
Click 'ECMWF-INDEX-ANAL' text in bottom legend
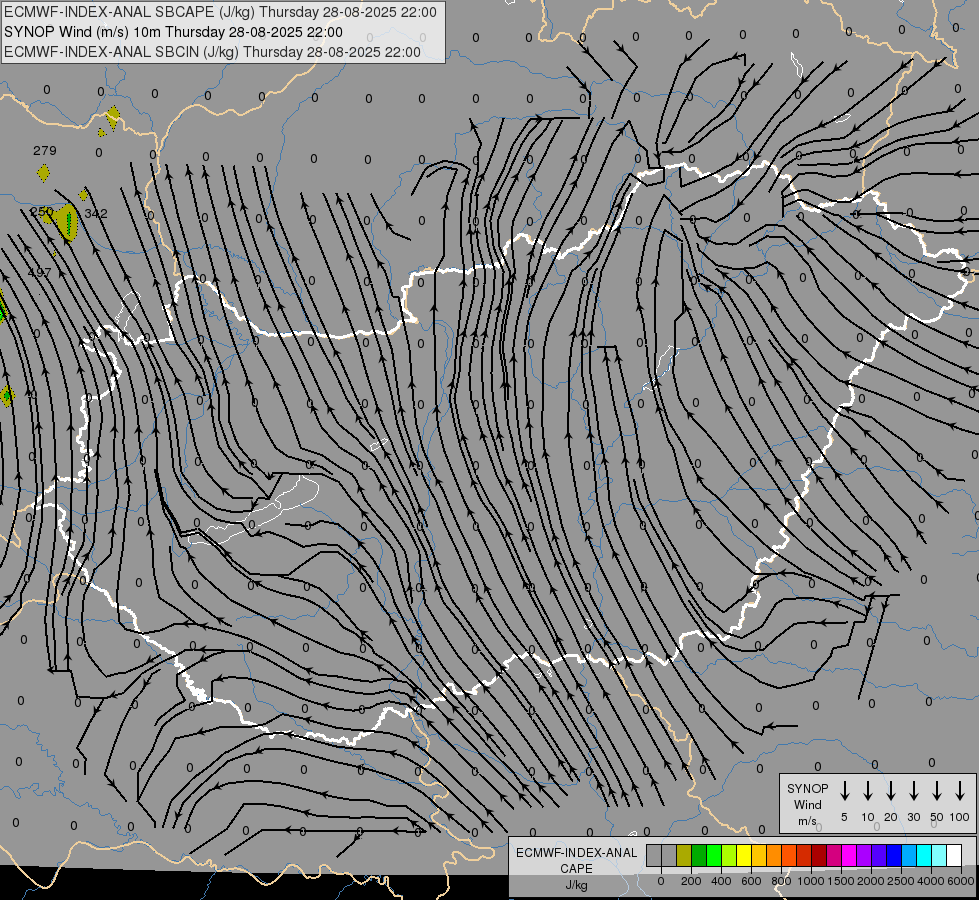576,853
